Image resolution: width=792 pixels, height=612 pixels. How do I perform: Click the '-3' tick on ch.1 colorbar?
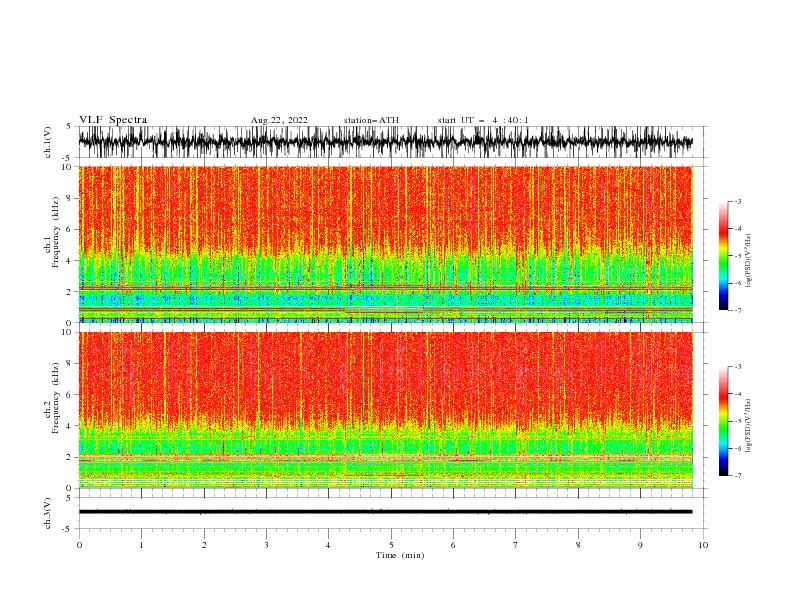click(738, 201)
